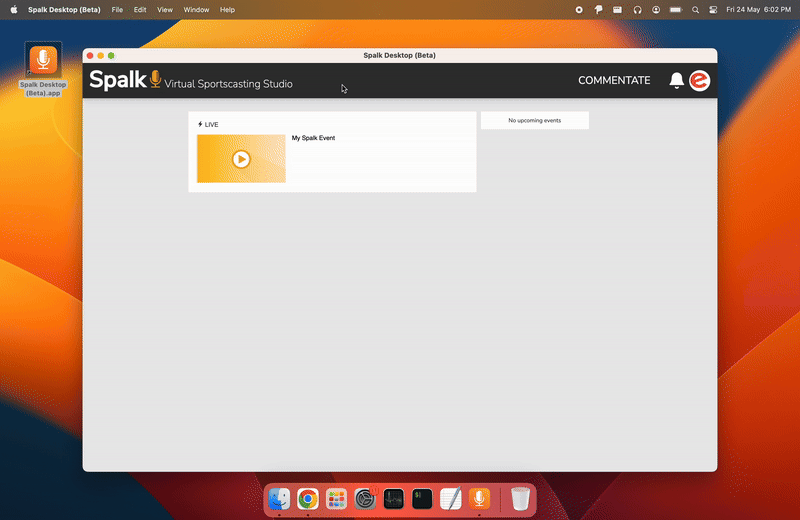Viewport: 800px width, 520px height.
Task: Open the Window menu
Action: tap(196, 10)
